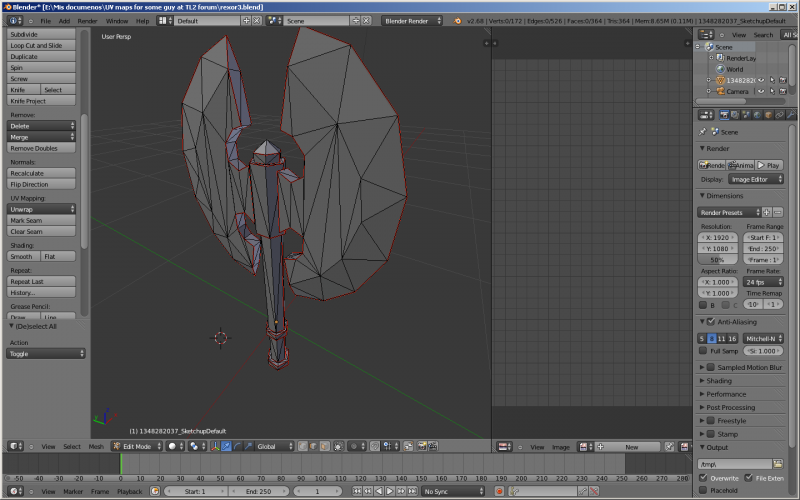Click the Remove Doubles button

[x=34, y=148]
